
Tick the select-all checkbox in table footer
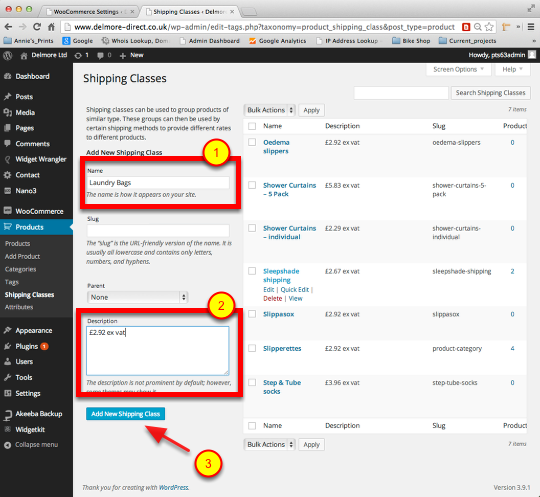pos(252,426)
